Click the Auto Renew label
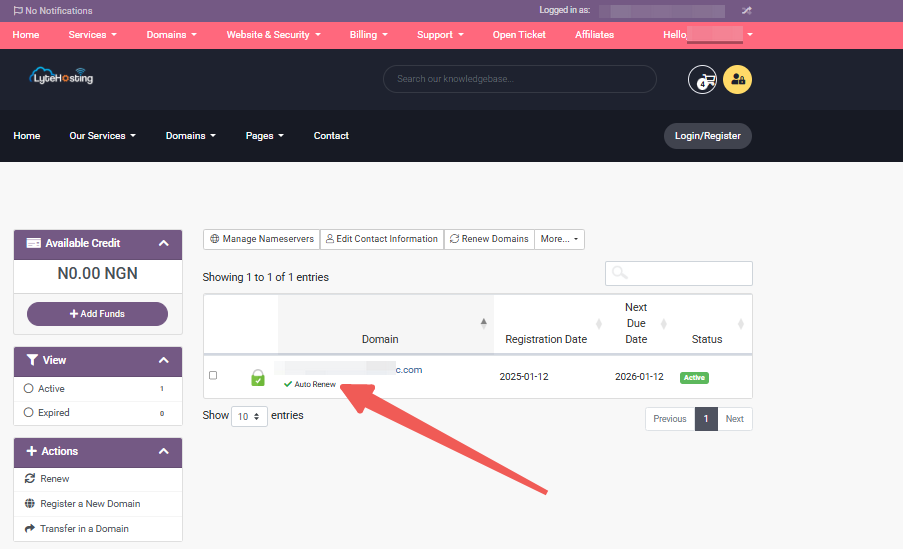 (310, 384)
